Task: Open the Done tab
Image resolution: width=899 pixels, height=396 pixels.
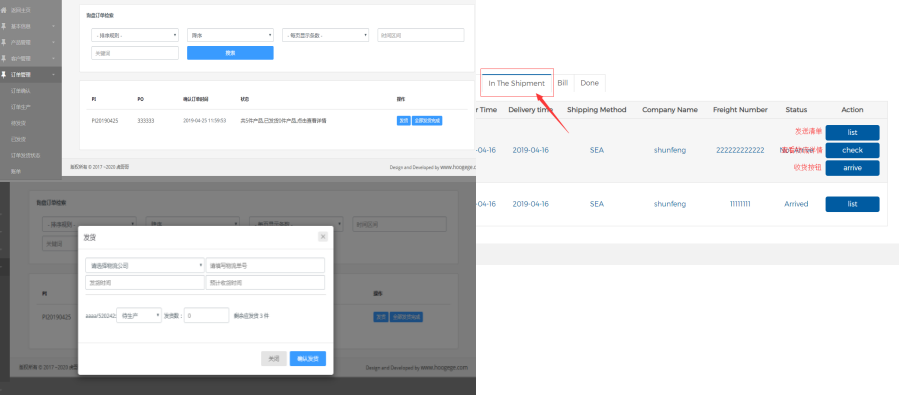Action: click(589, 83)
